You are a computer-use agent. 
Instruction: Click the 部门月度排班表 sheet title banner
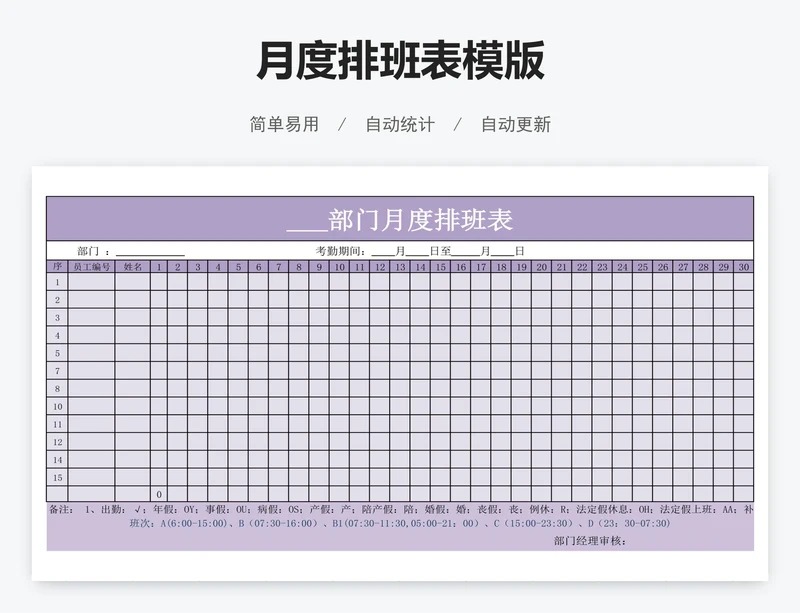[400, 219]
